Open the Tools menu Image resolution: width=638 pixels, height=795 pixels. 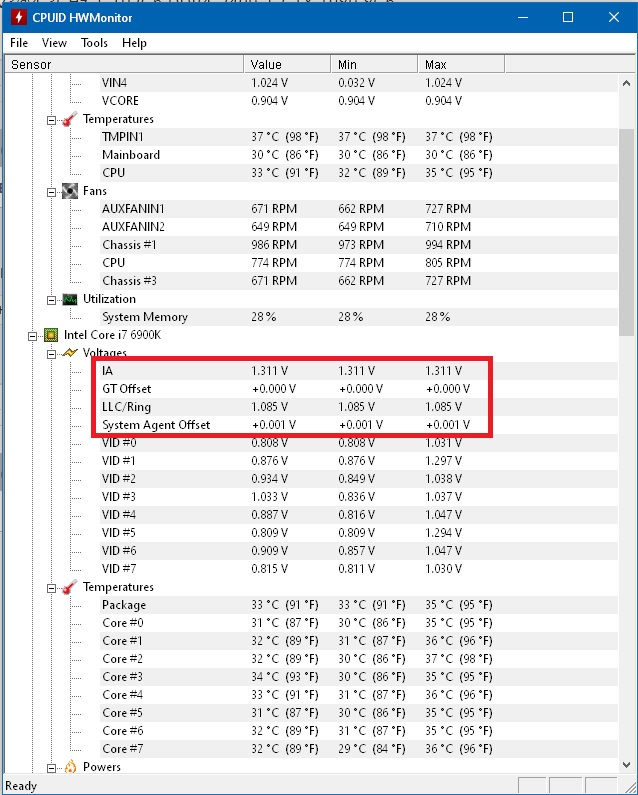(94, 43)
